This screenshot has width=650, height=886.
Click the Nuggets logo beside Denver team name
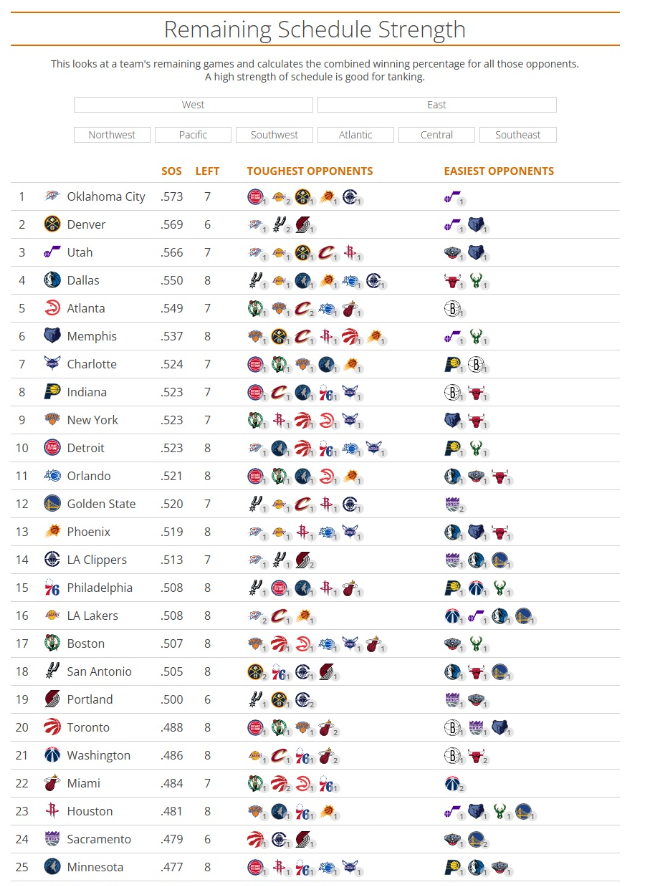(x=52, y=225)
